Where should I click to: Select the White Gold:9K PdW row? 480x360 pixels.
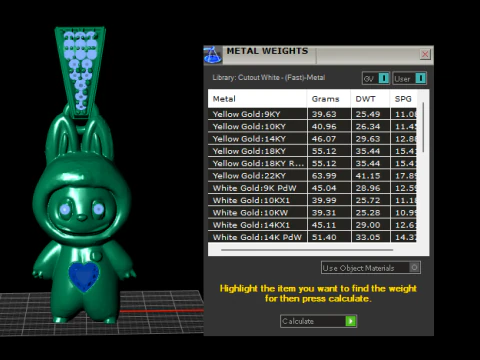pyautogui.click(x=312, y=188)
